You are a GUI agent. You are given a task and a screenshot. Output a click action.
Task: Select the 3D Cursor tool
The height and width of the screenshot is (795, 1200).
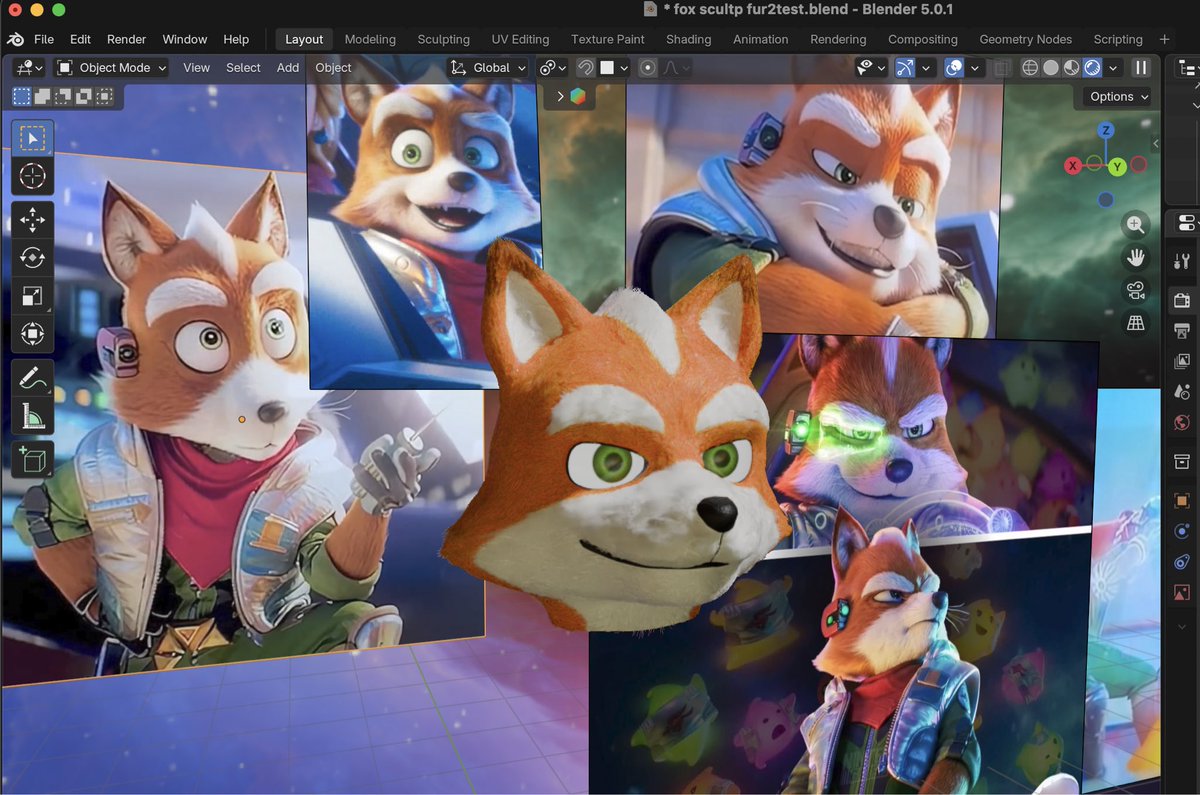(33, 177)
